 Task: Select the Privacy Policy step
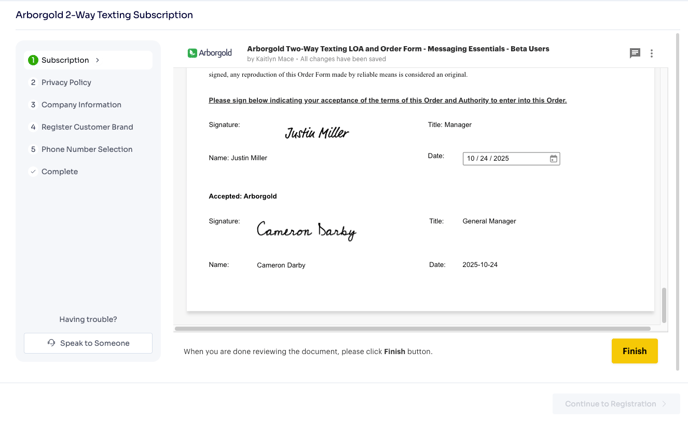click(66, 83)
